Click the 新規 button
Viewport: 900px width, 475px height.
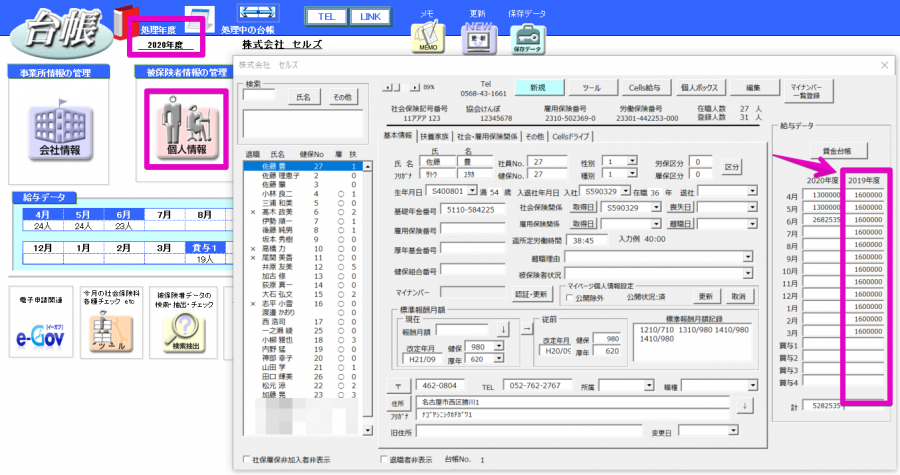(x=538, y=88)
